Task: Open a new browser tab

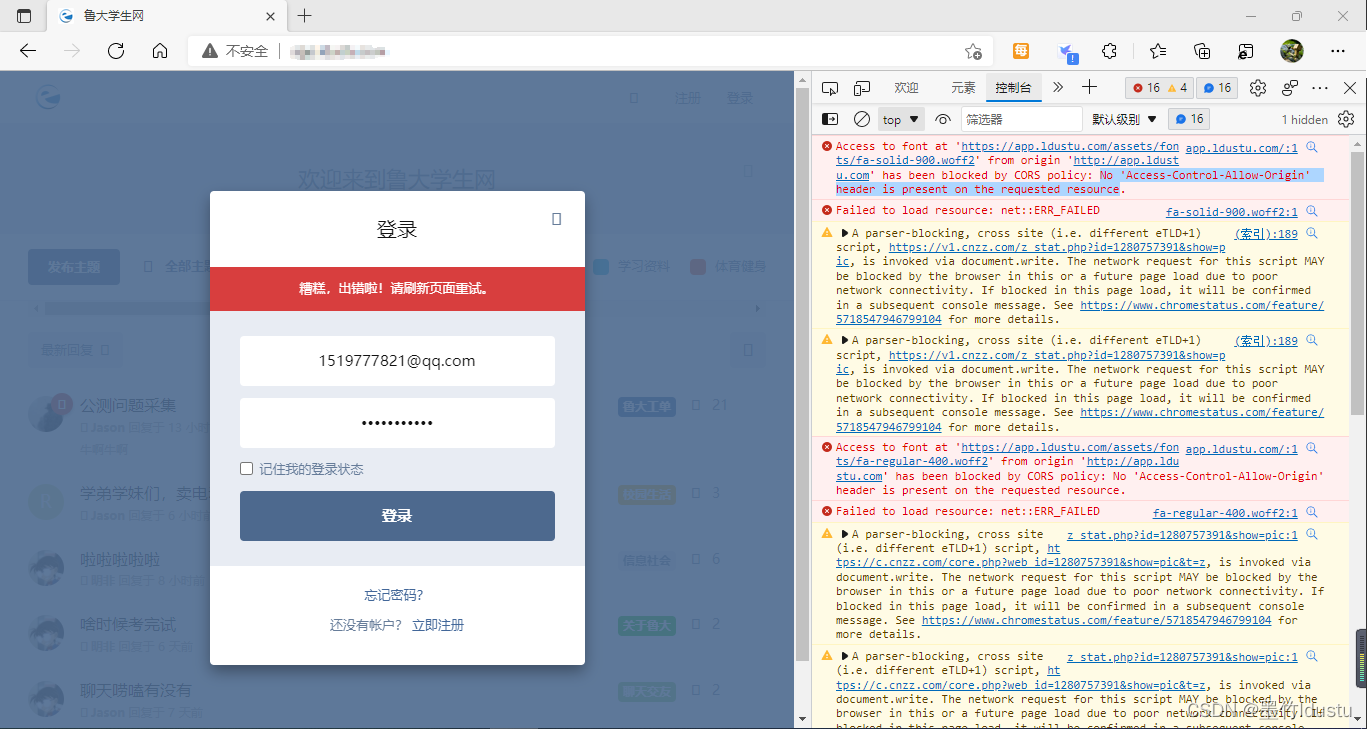Action: point(305,16)
